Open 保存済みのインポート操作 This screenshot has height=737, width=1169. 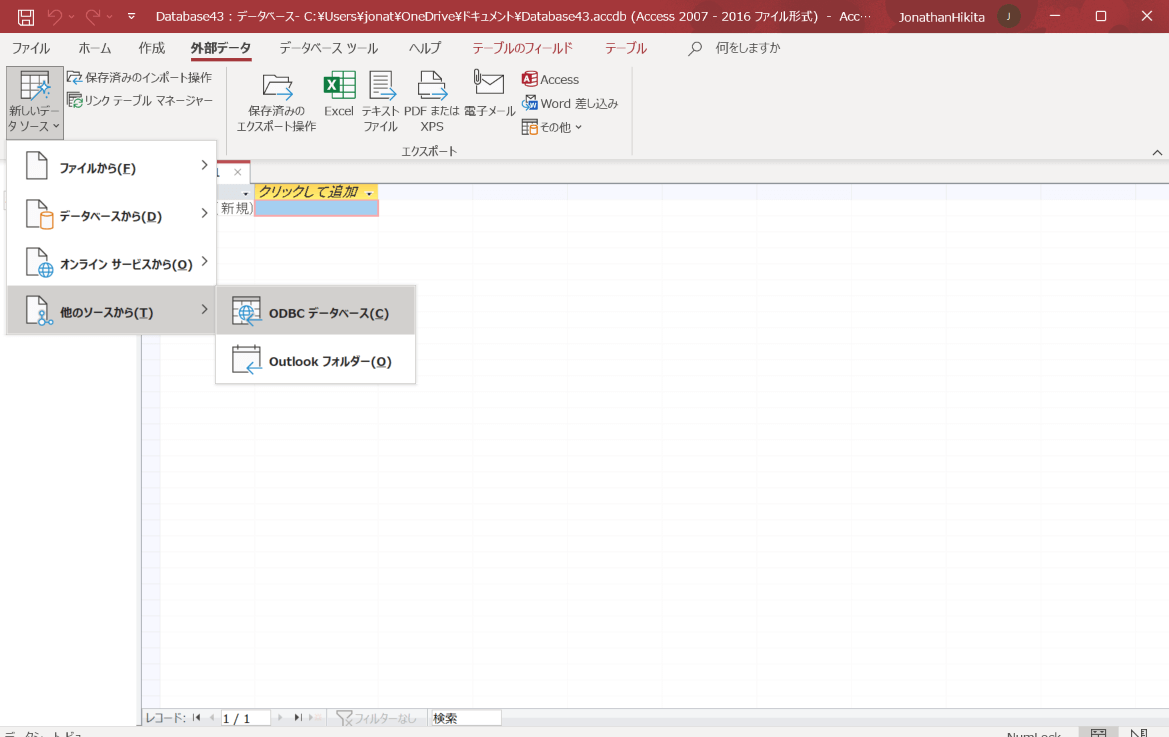(139, 78)
